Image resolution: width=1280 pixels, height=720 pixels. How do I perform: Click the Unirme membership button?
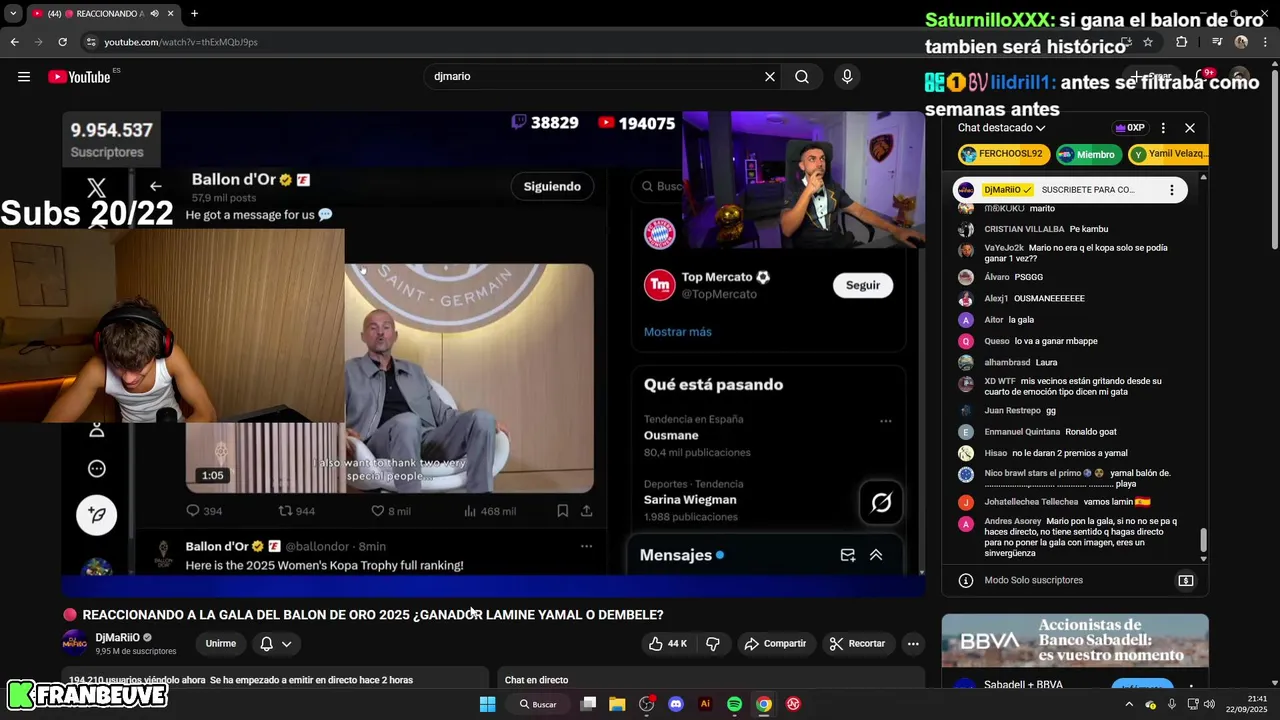221,644
